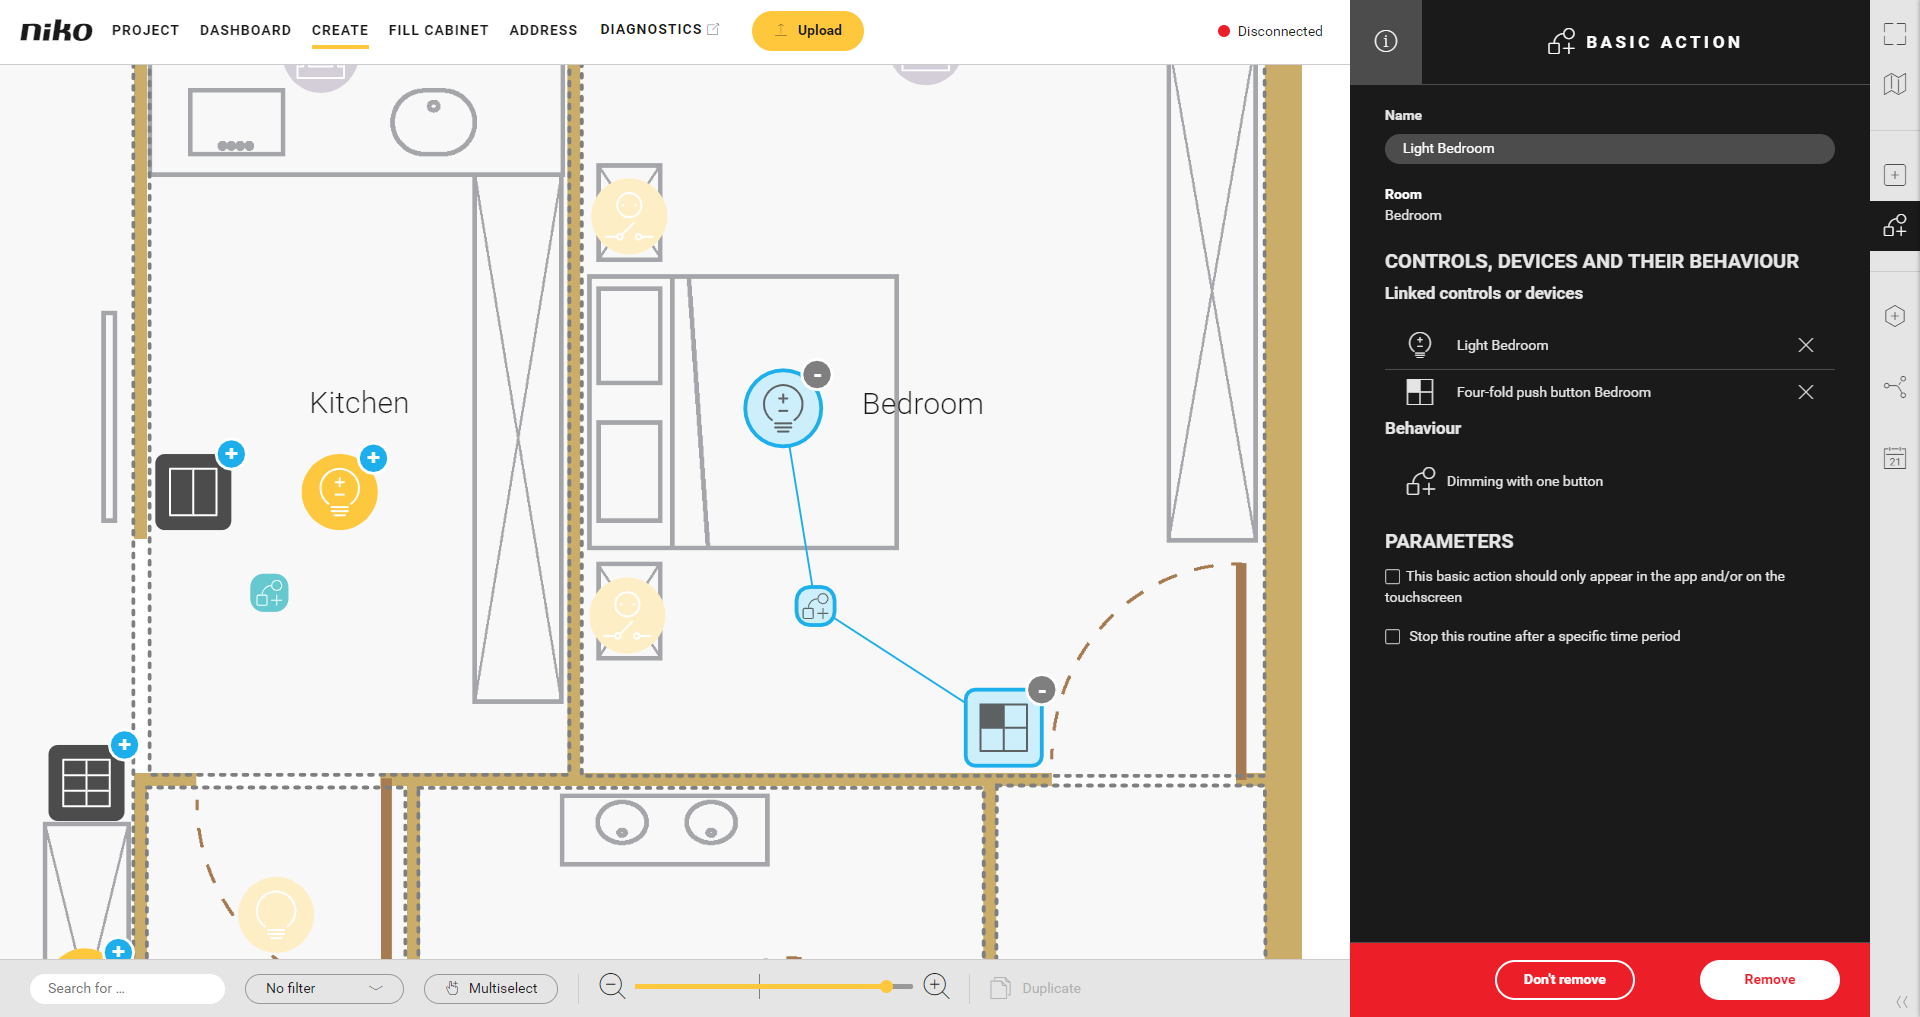Remove Four-fold push button Bedroom with X
The height and width of the screenshot is (1017, 1920).
1806,392
